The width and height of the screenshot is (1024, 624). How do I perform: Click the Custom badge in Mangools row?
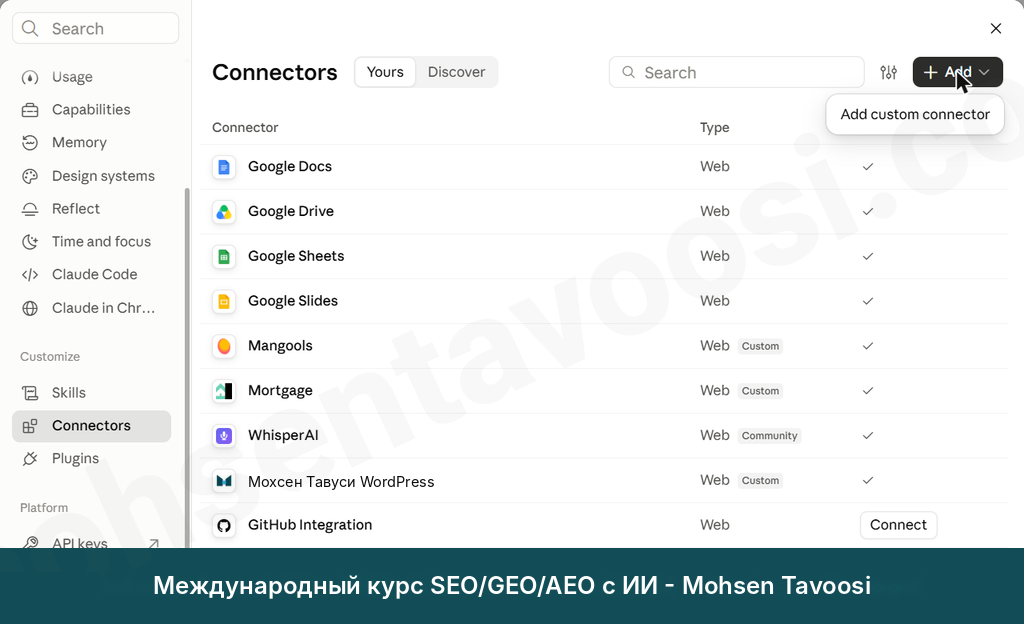pos(760,346)
